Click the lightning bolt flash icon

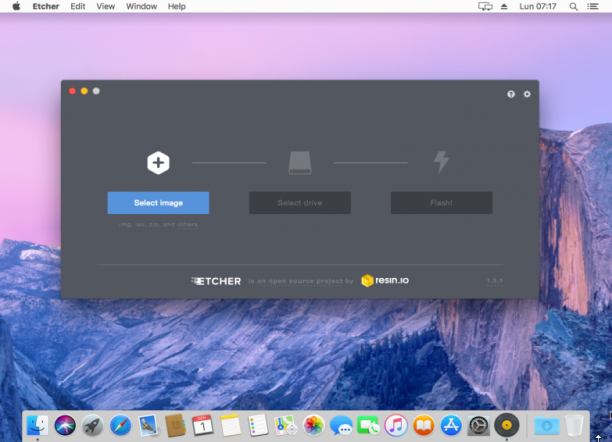[x=441, y=162]
